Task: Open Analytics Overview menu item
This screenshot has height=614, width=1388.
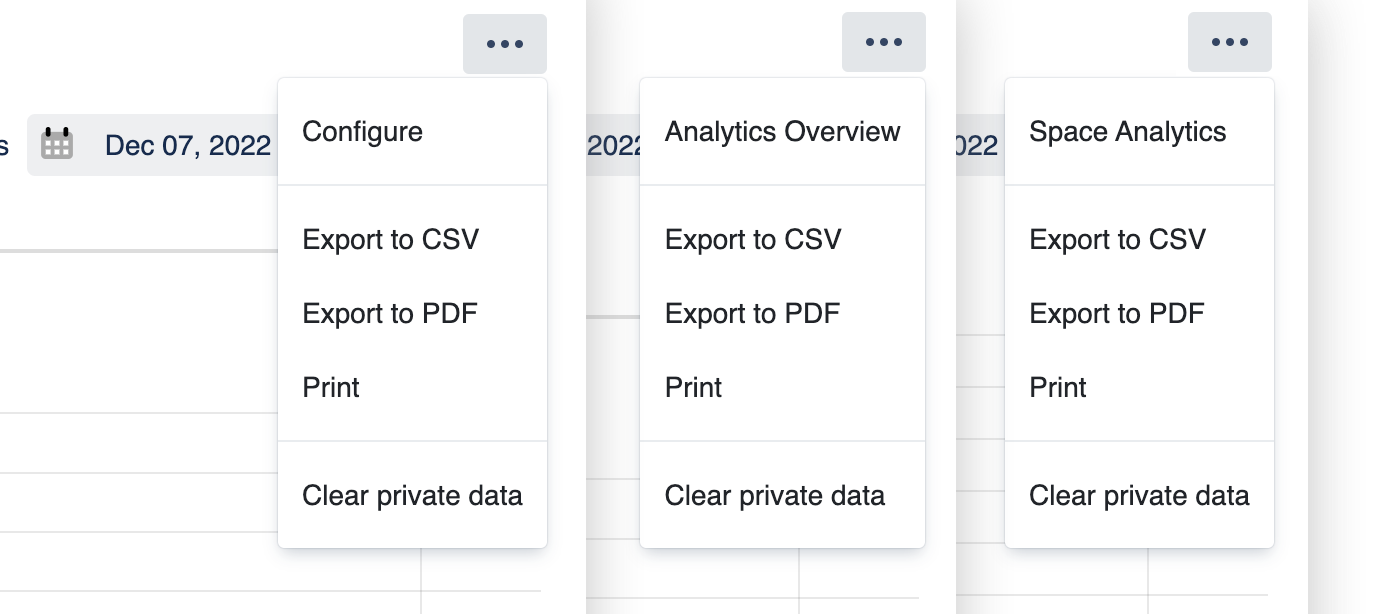Action: pos(782,132)
